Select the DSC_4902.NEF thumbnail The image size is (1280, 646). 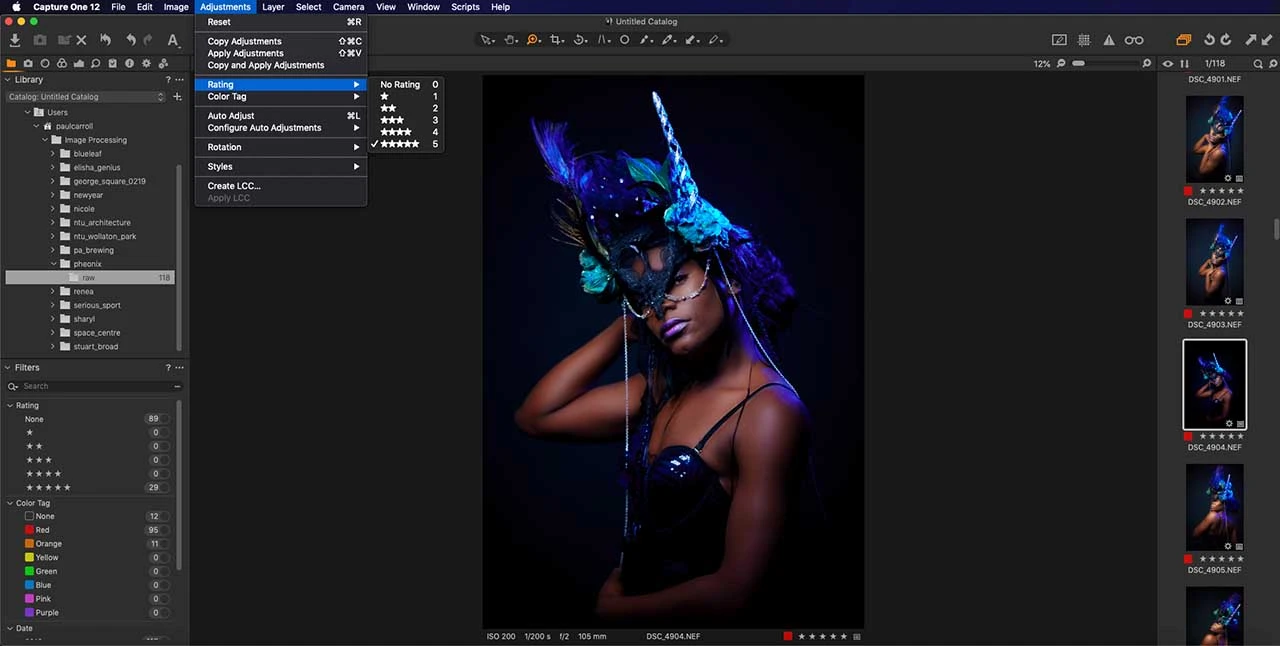tap(1215, 139)
